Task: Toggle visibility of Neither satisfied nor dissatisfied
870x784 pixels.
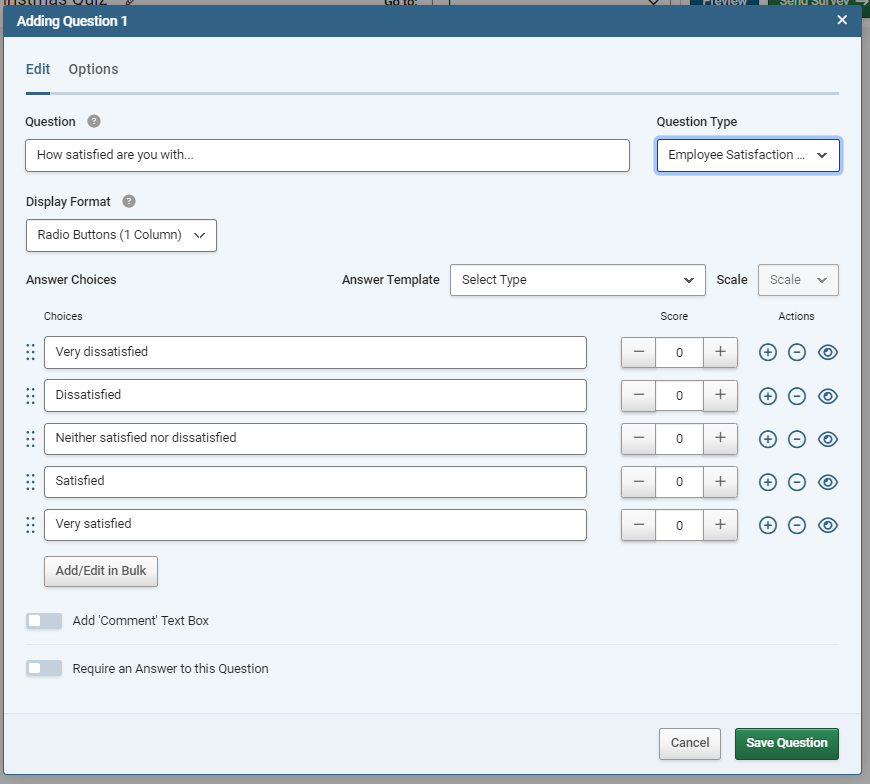Action: (x=827, y=439)
